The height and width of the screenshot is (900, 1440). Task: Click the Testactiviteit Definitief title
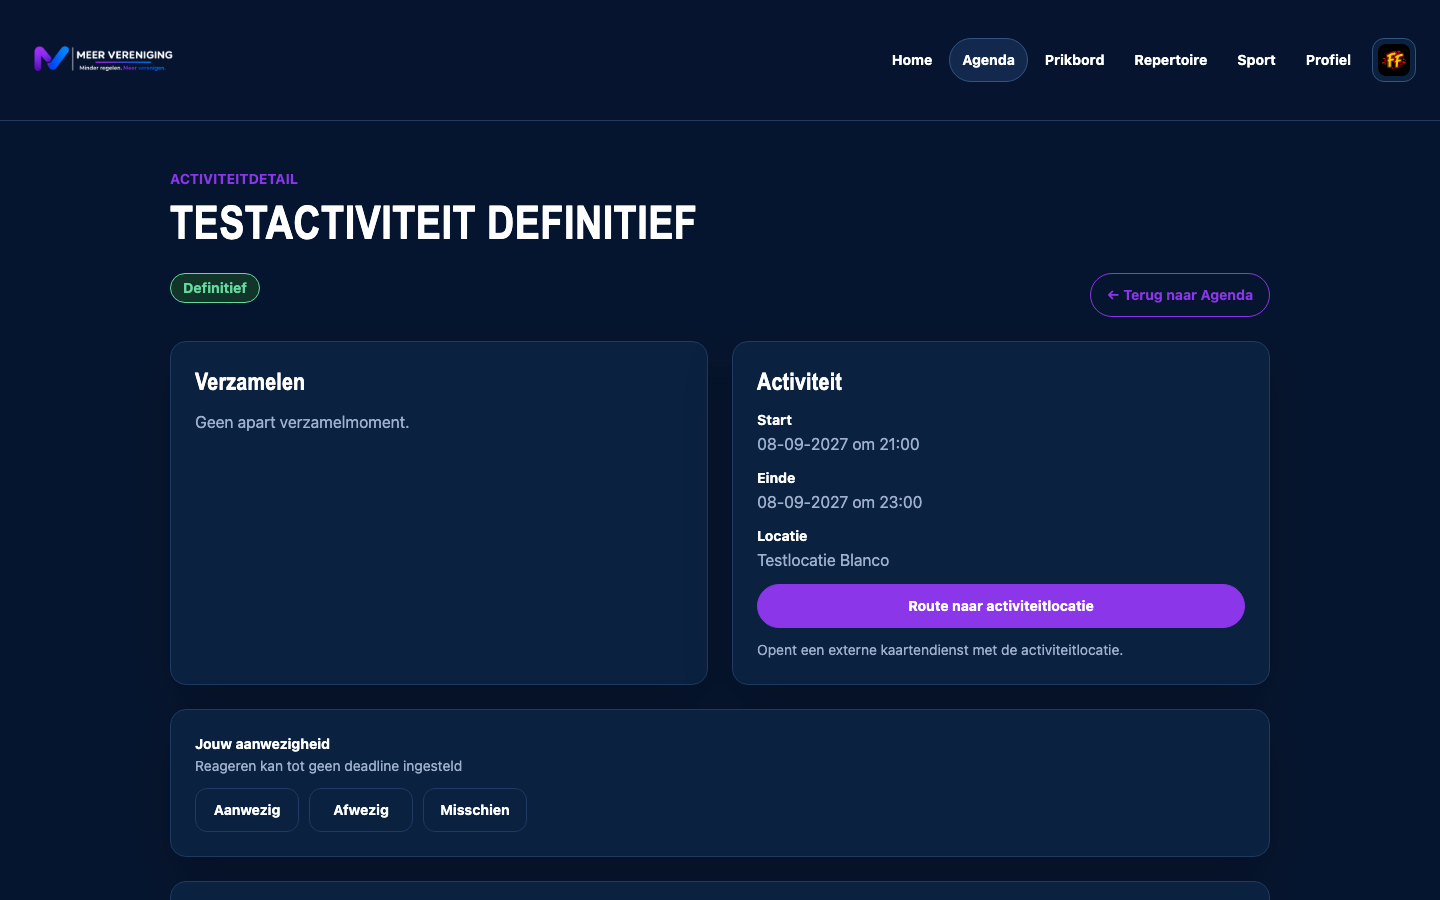click(x=433, y=223)
